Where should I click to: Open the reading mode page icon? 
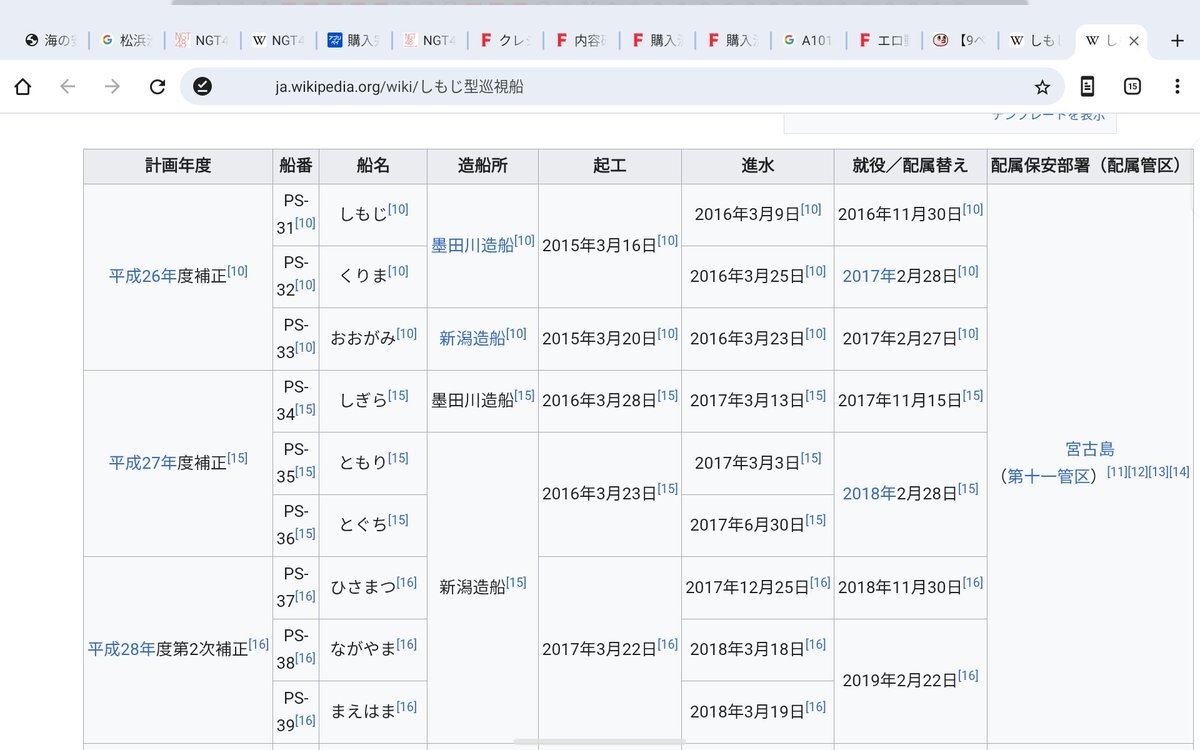click(1087, 87)
